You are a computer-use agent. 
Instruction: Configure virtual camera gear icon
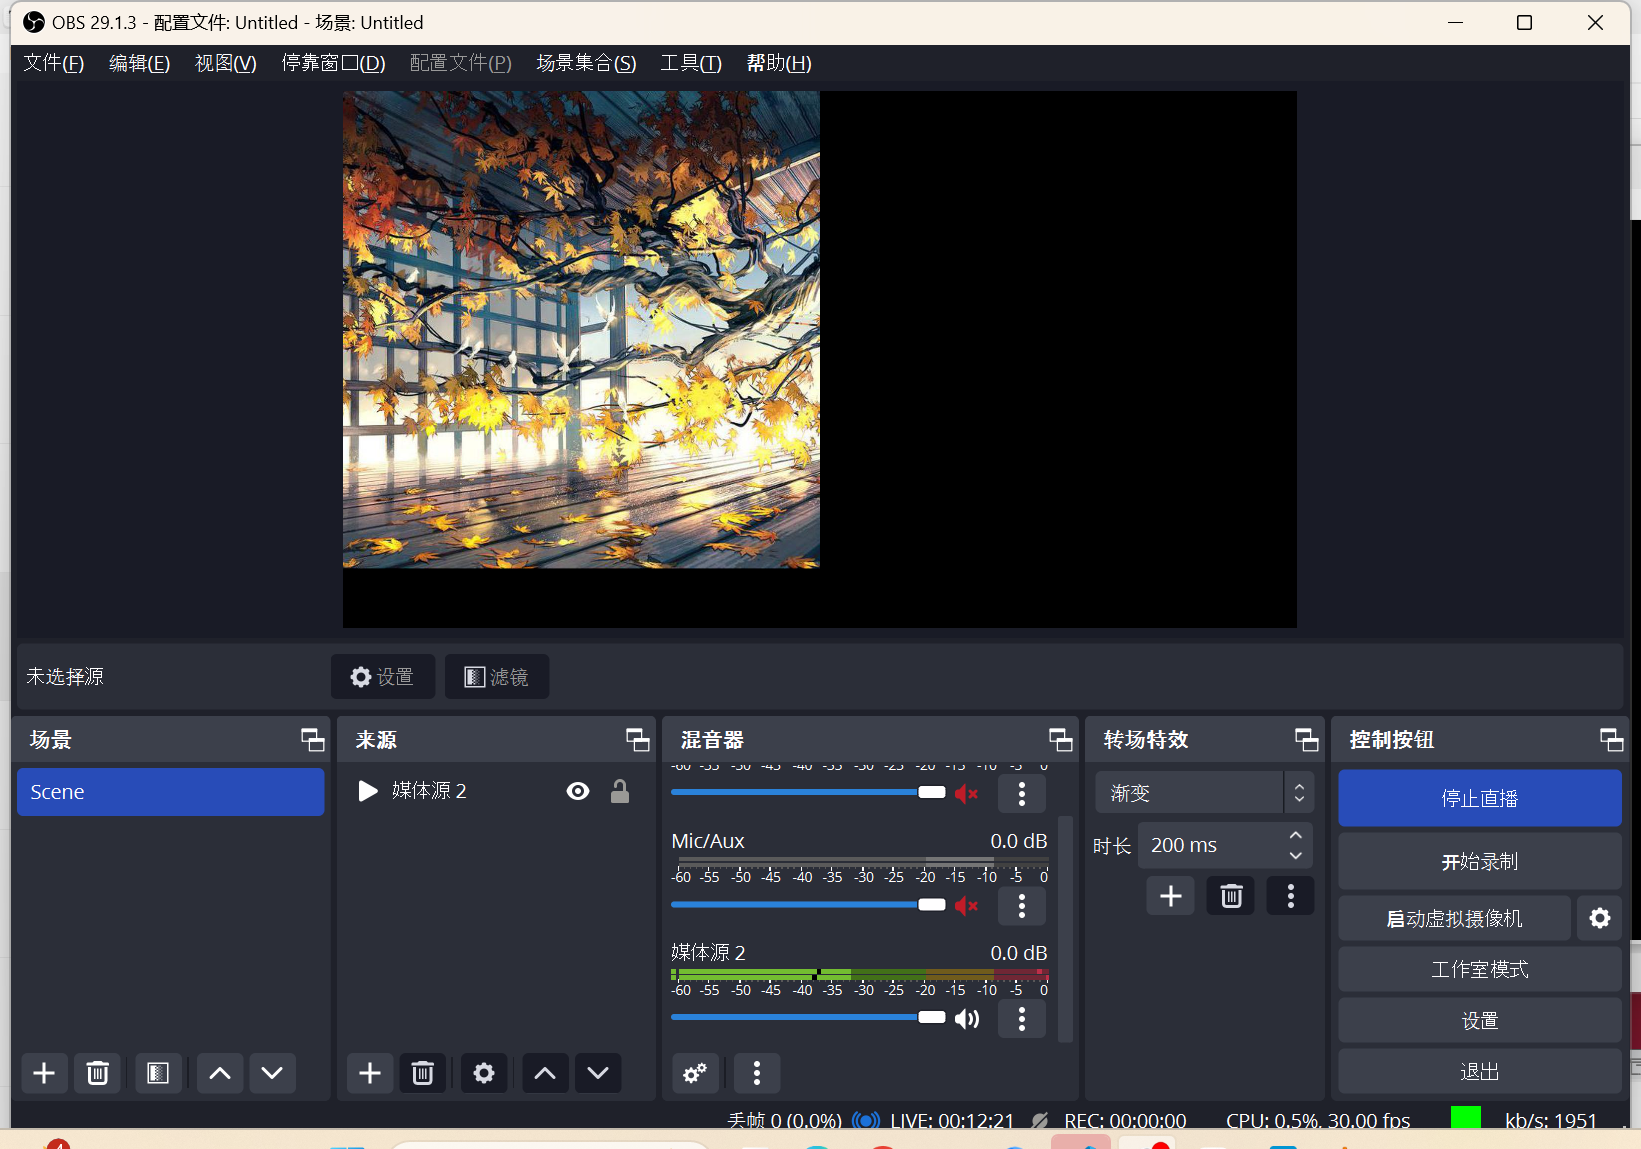[1600, 918]
